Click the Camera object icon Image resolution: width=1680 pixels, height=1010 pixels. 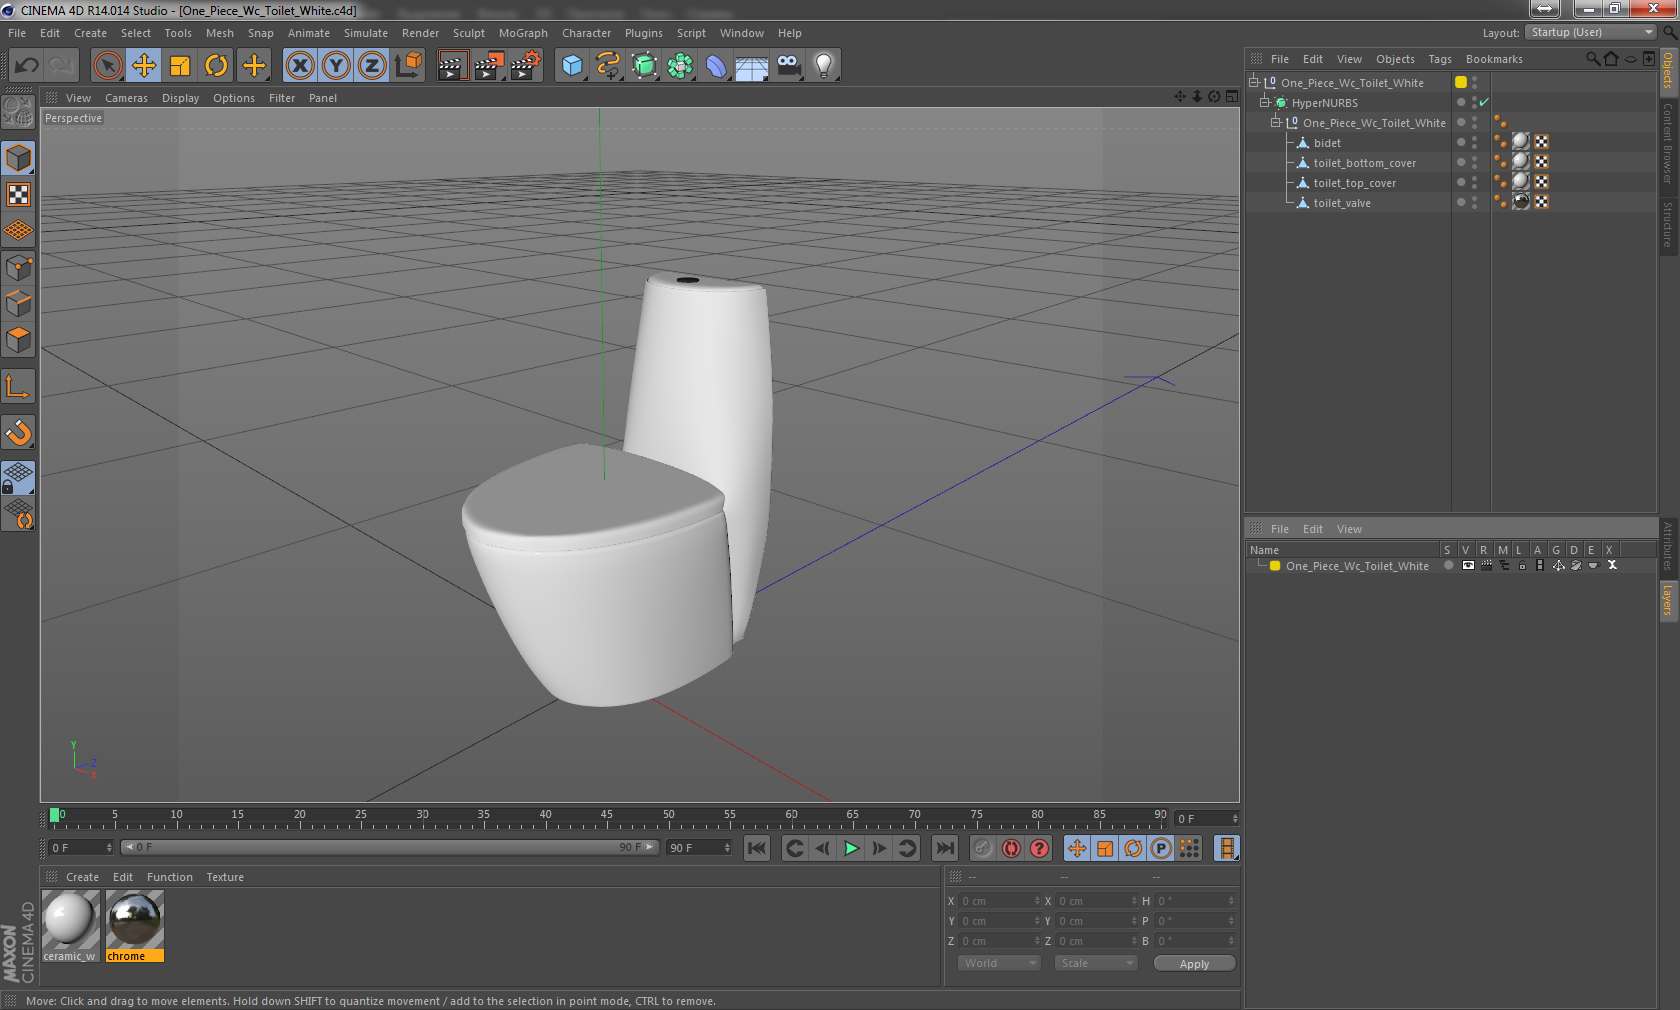tap(788, 66)
